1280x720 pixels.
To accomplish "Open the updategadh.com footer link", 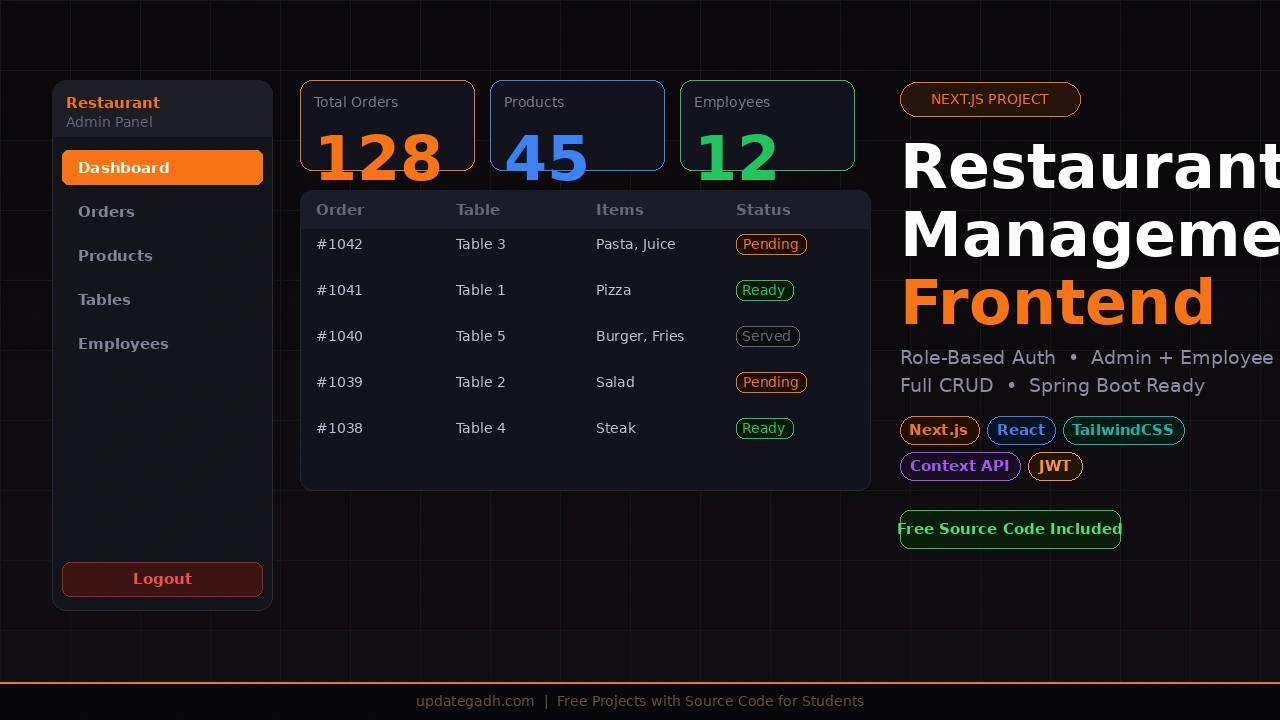I will tap(475, 701).
